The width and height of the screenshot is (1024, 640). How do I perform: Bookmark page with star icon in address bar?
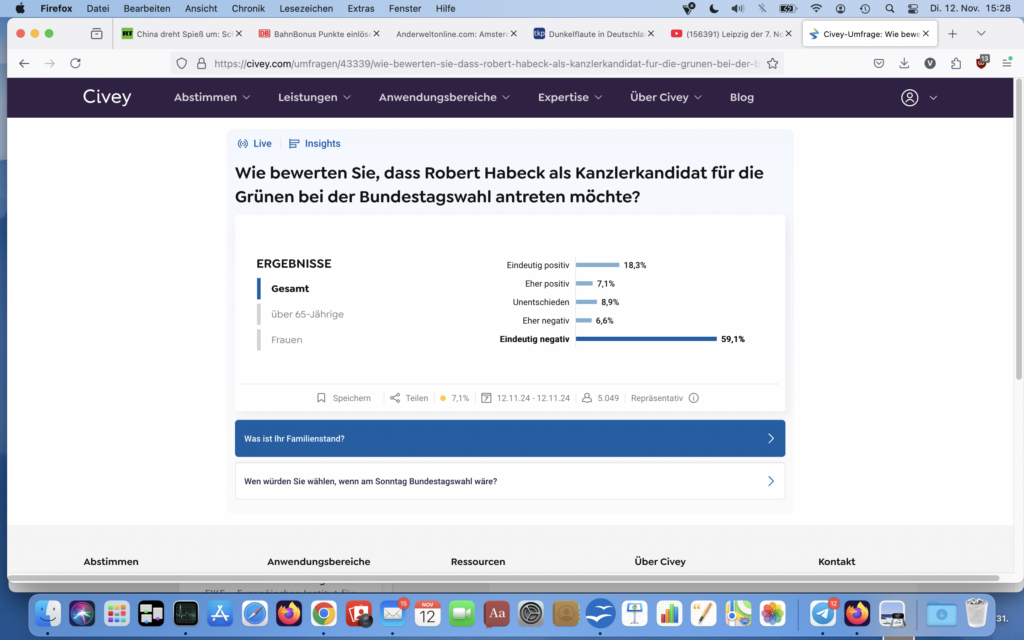[772, 63]
